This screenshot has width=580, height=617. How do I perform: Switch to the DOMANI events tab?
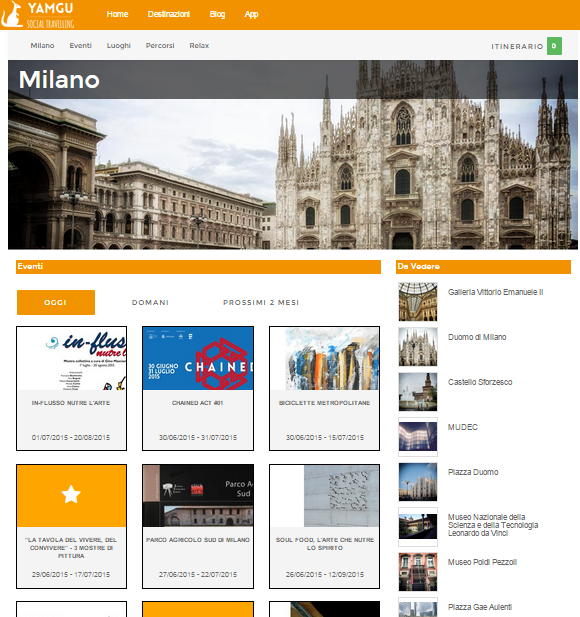pyautogui.click(x=150, y=302)
